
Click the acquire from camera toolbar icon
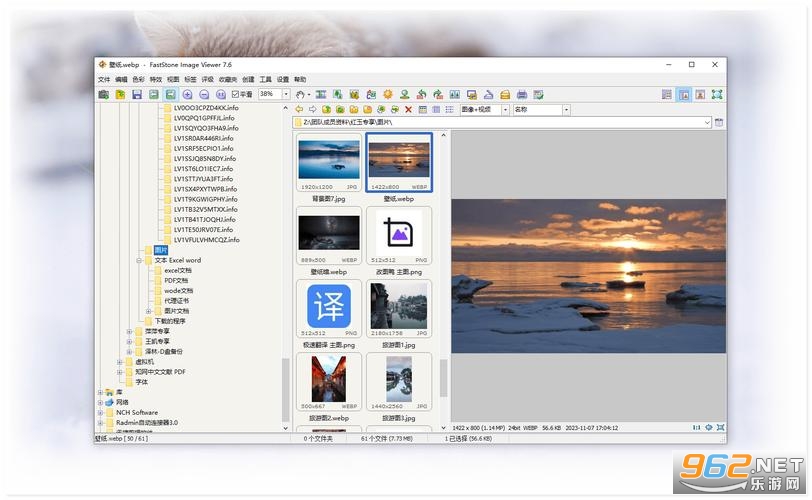pyautogui.click(x=104, y=95)
